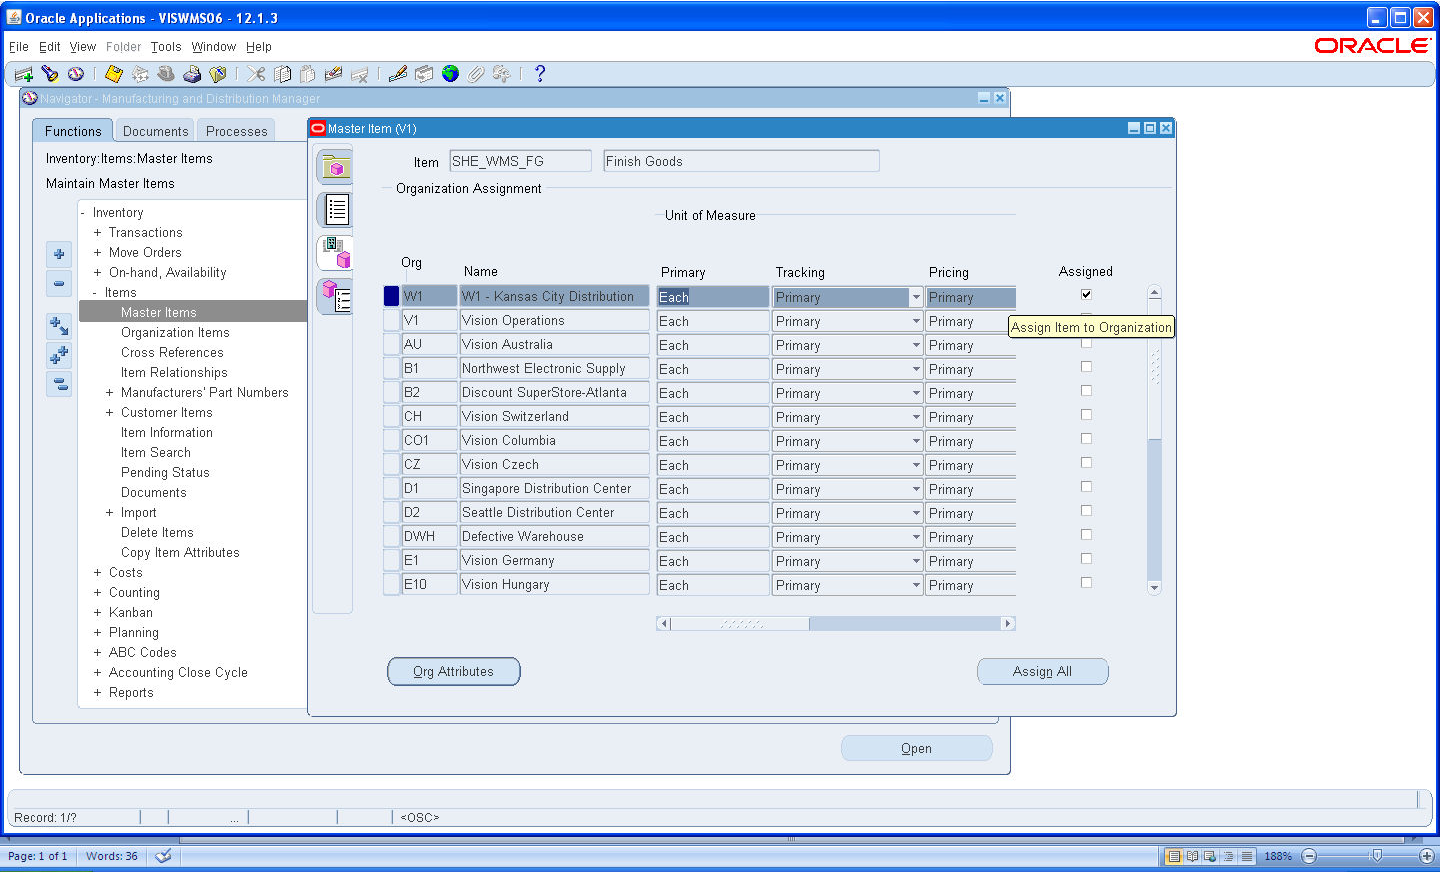Image resolution: width=1440 pixels, height=872 pixels.
Task: Click the Save icon on the toolbar
Action: coord(113,73)
